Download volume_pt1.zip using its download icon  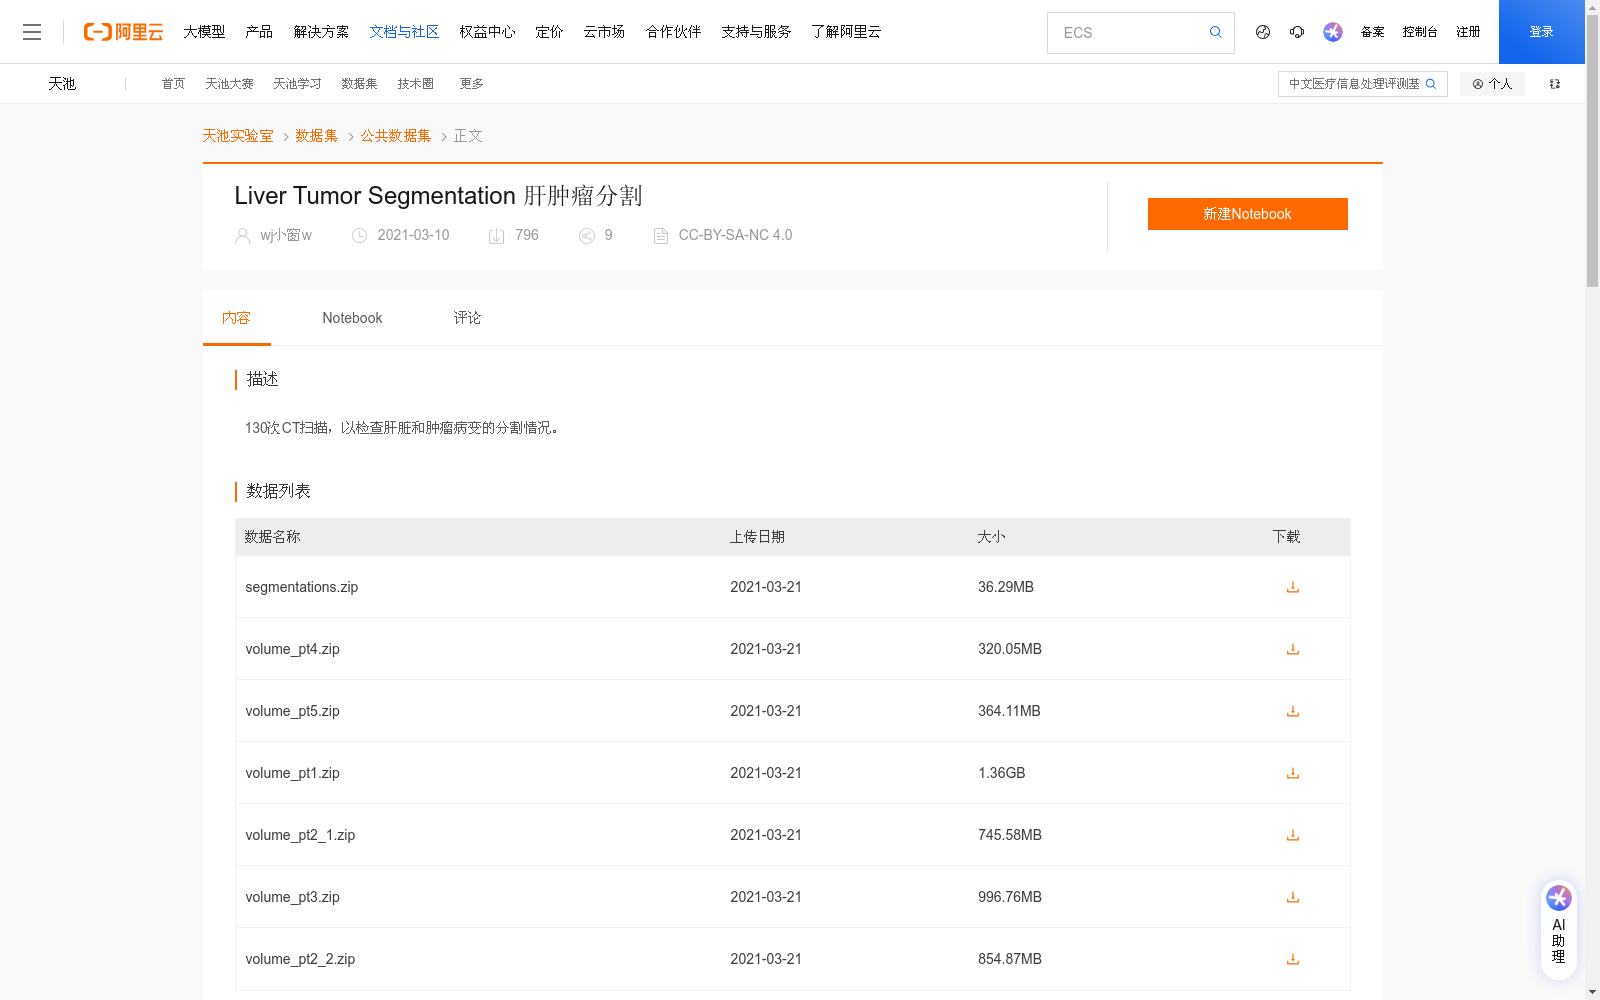point(1292,773)
